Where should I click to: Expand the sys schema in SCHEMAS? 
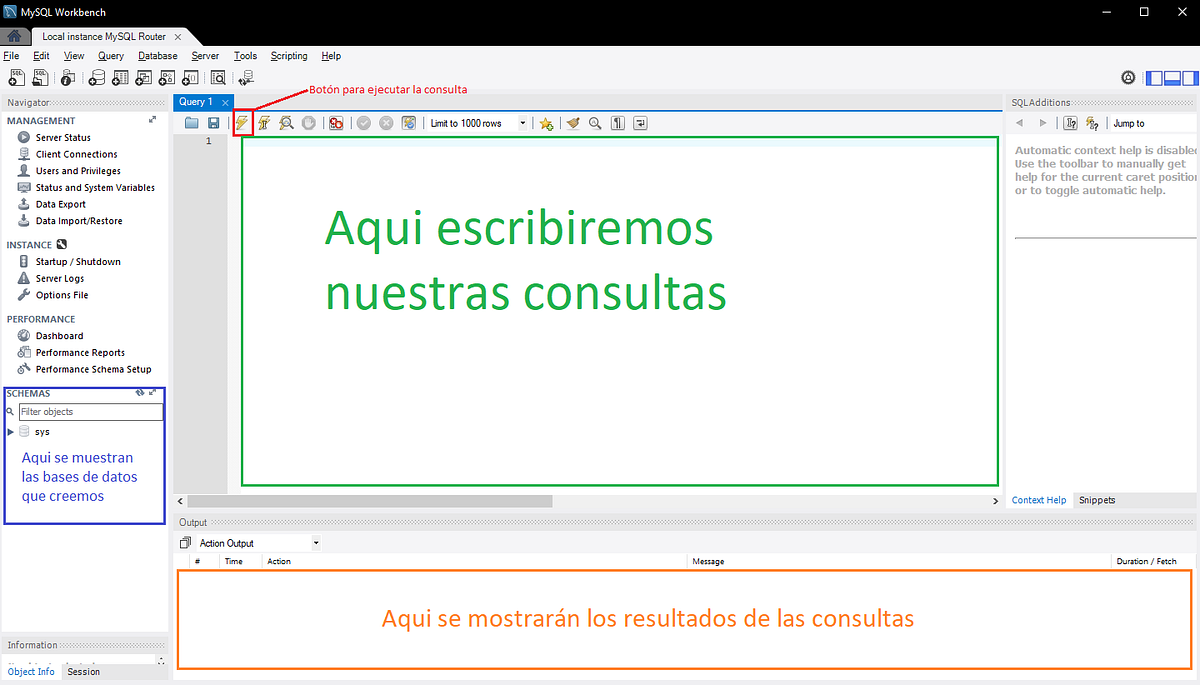10,431
